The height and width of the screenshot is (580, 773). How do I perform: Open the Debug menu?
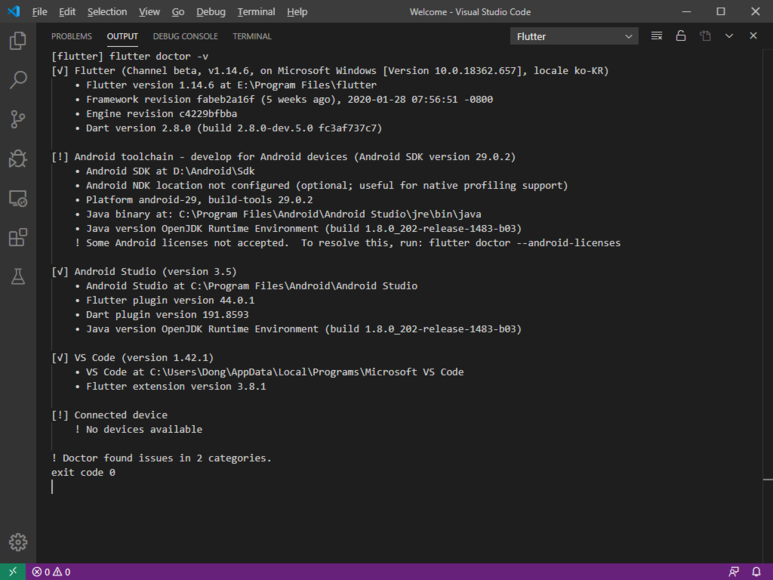pos(211,12)
